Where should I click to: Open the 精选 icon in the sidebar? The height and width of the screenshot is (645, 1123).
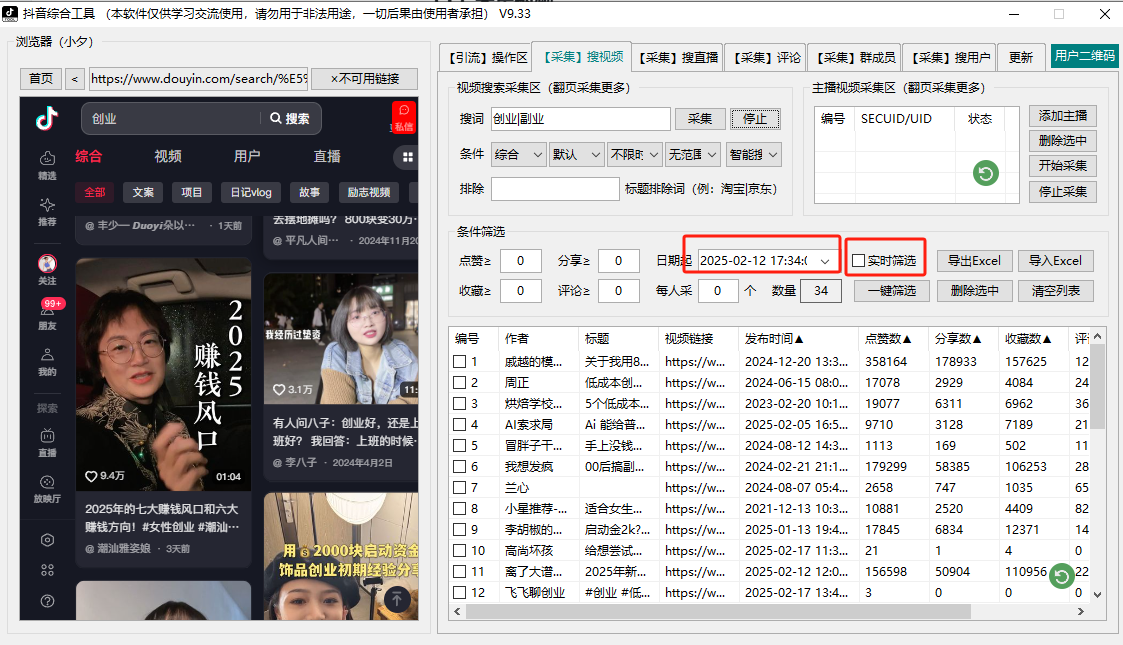(47, 160)
